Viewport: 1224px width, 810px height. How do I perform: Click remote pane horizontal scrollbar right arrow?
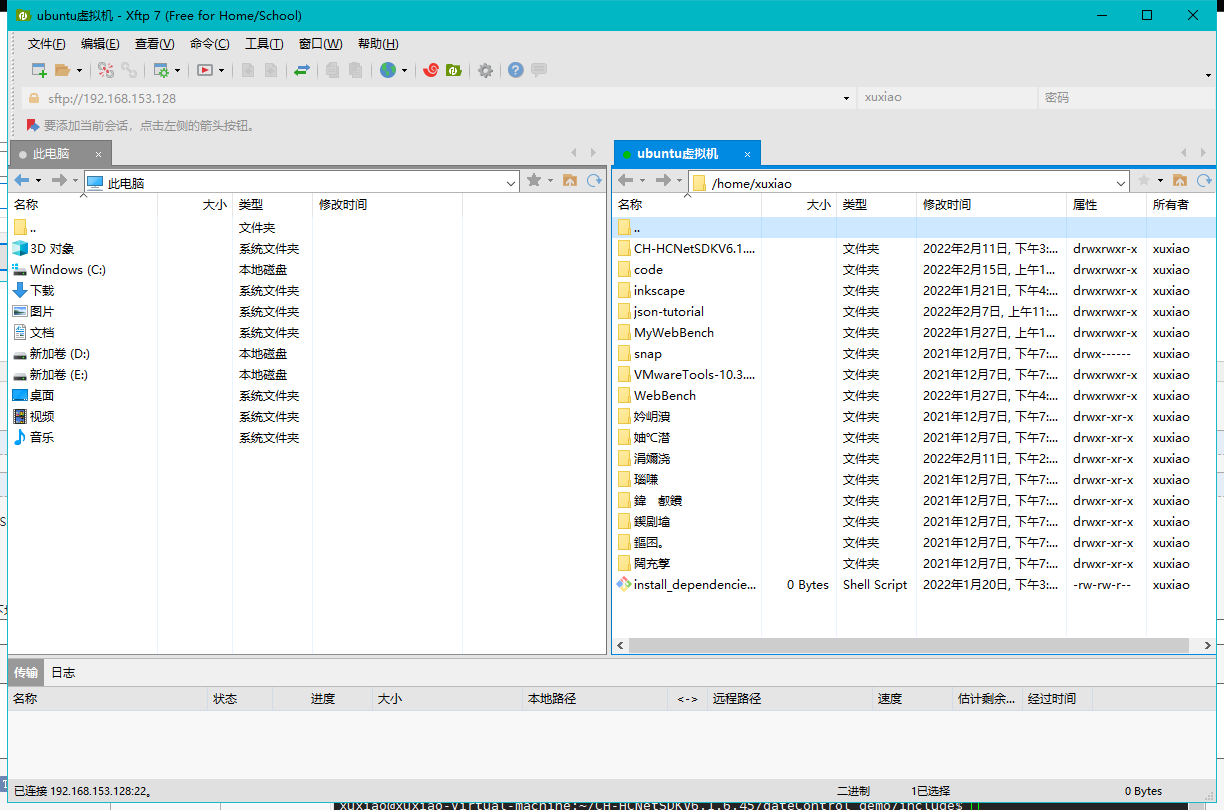pyautogui.click(x=1207, y=646)
